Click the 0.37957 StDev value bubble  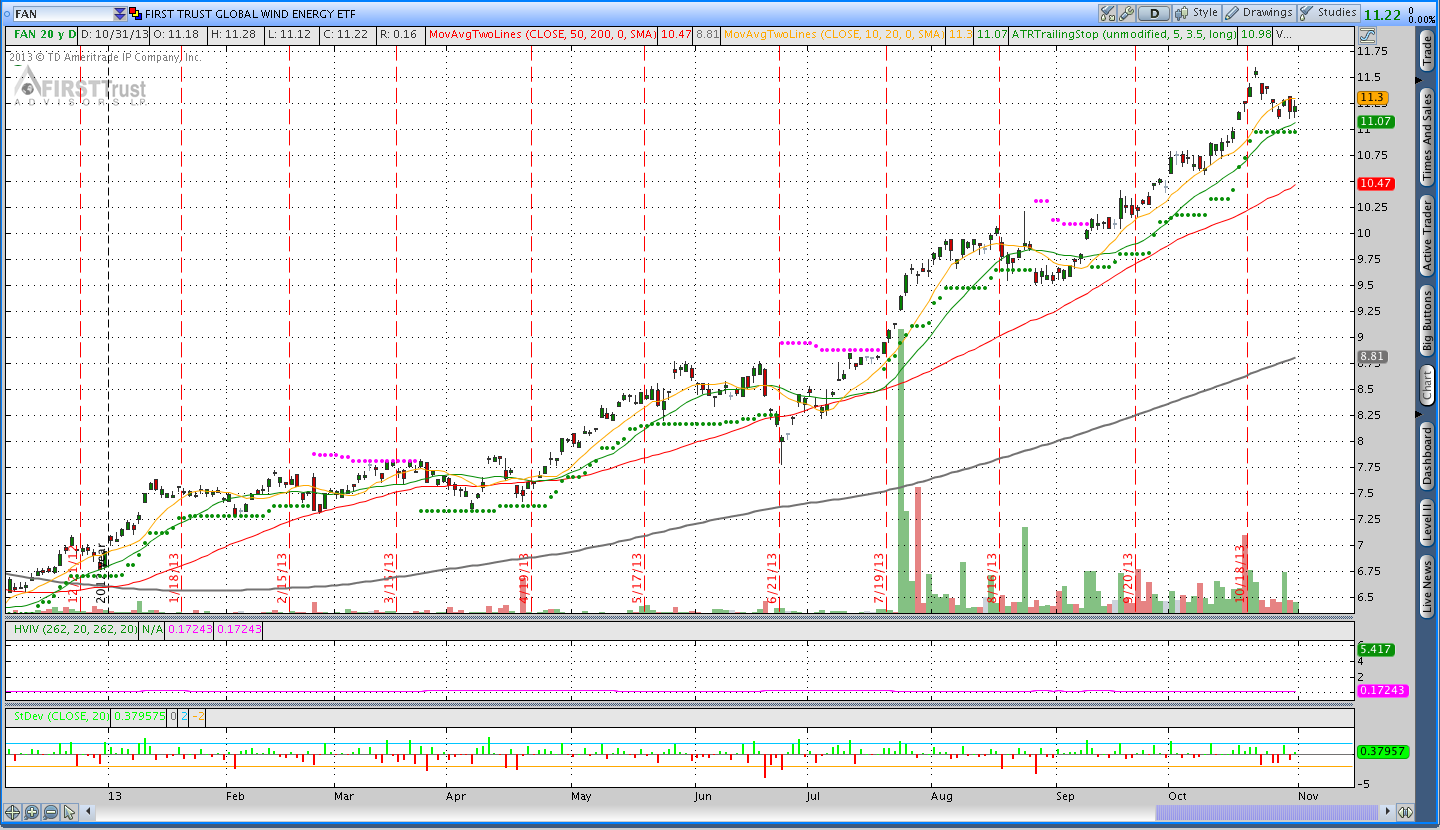coord(1383,752)
